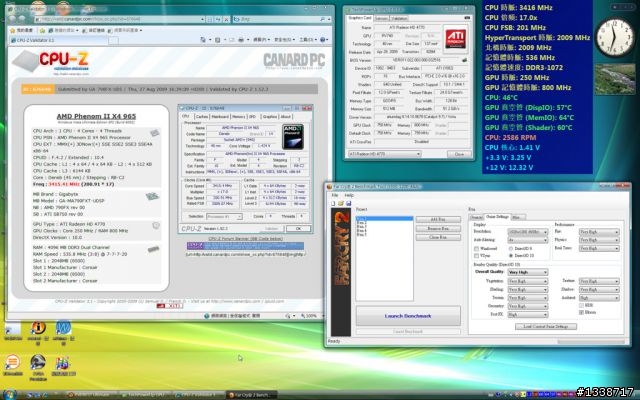
Task: Switch to the Validation tab in GPU-Z
Action: 399,18
